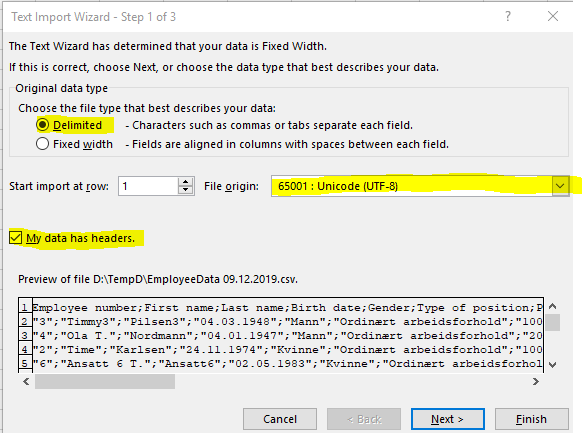The height and width of the screenshot is (433, 582).
Task: Click the horizontal preview scrollbar thumb
Action: tap(105, 381)
